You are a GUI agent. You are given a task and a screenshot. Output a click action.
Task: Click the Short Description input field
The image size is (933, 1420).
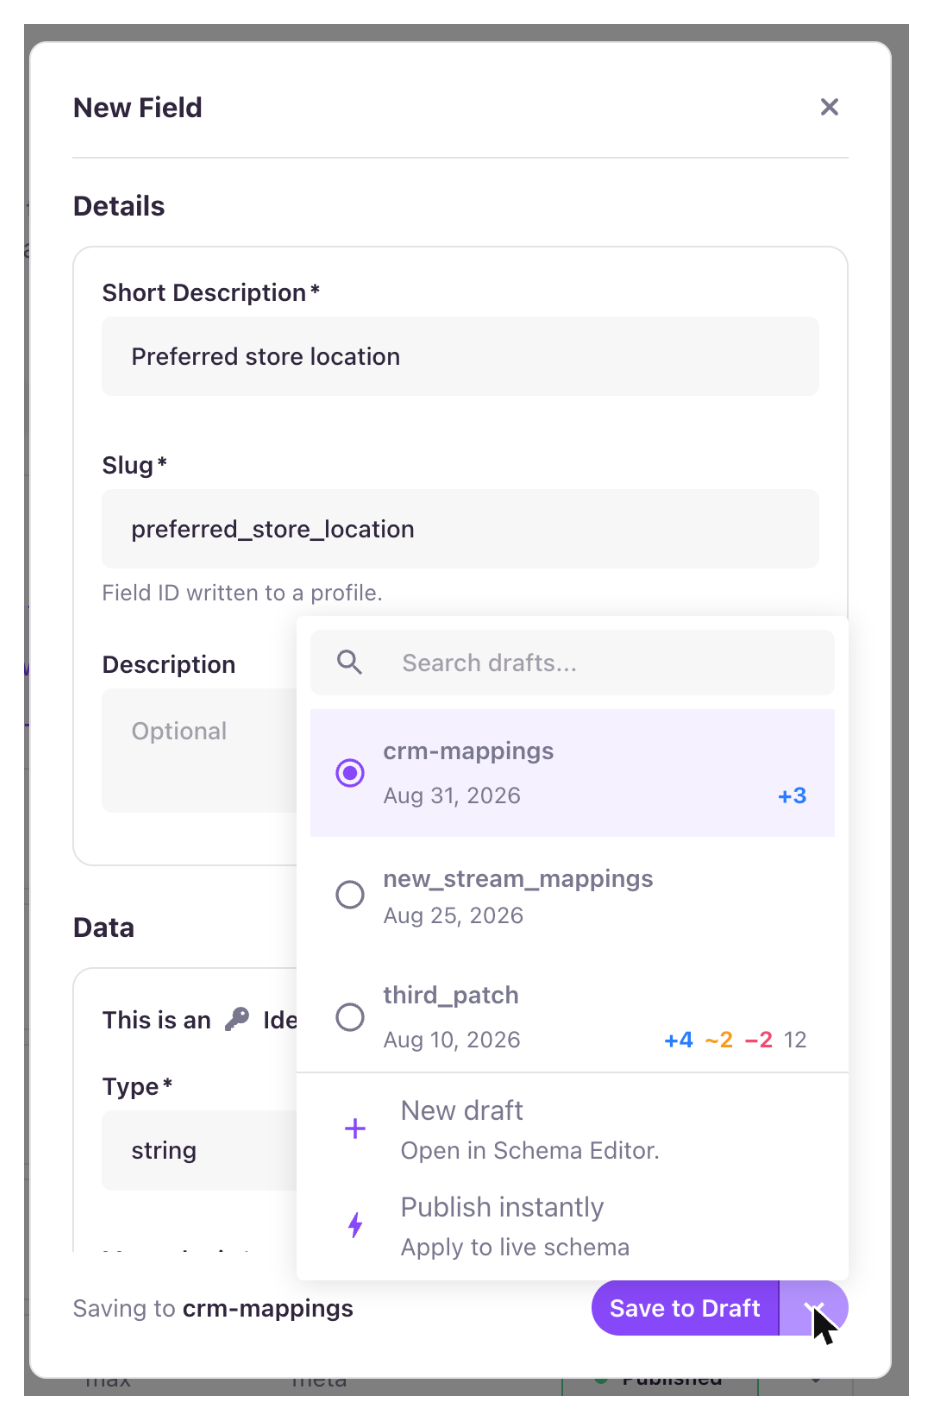coord(460,356)
